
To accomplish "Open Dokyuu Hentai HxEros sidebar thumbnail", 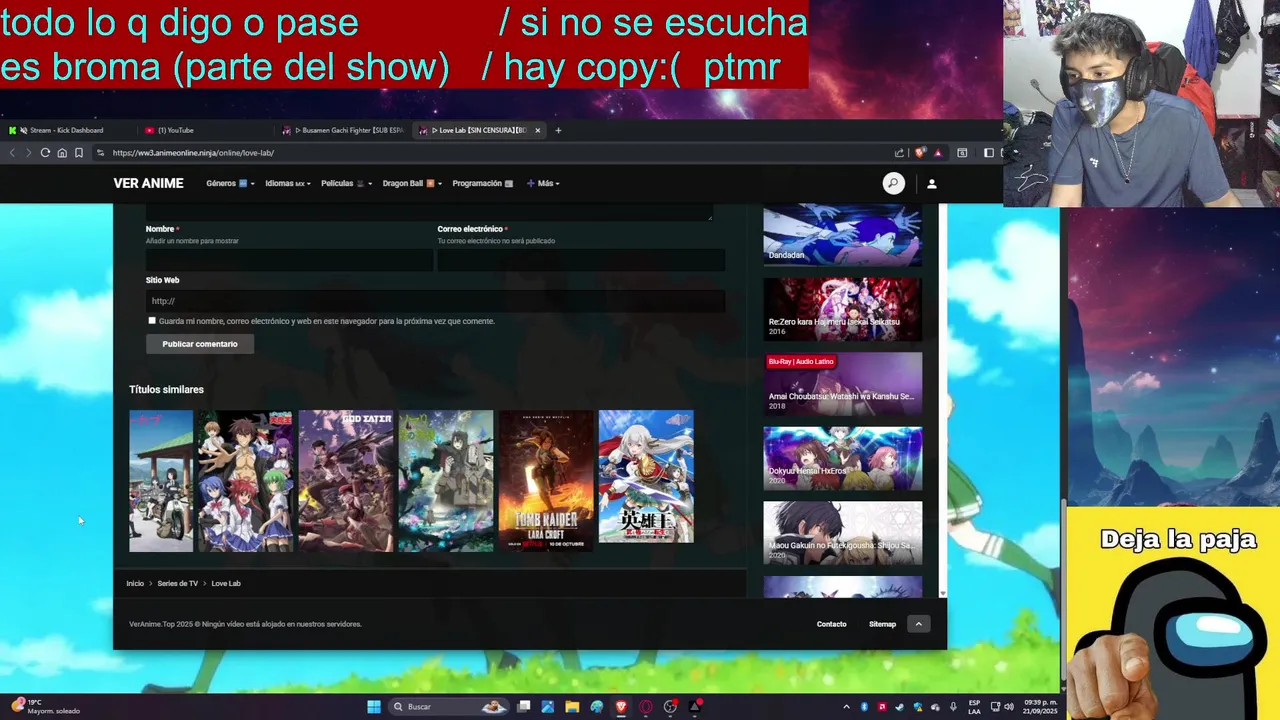I will tap(843, 458).
